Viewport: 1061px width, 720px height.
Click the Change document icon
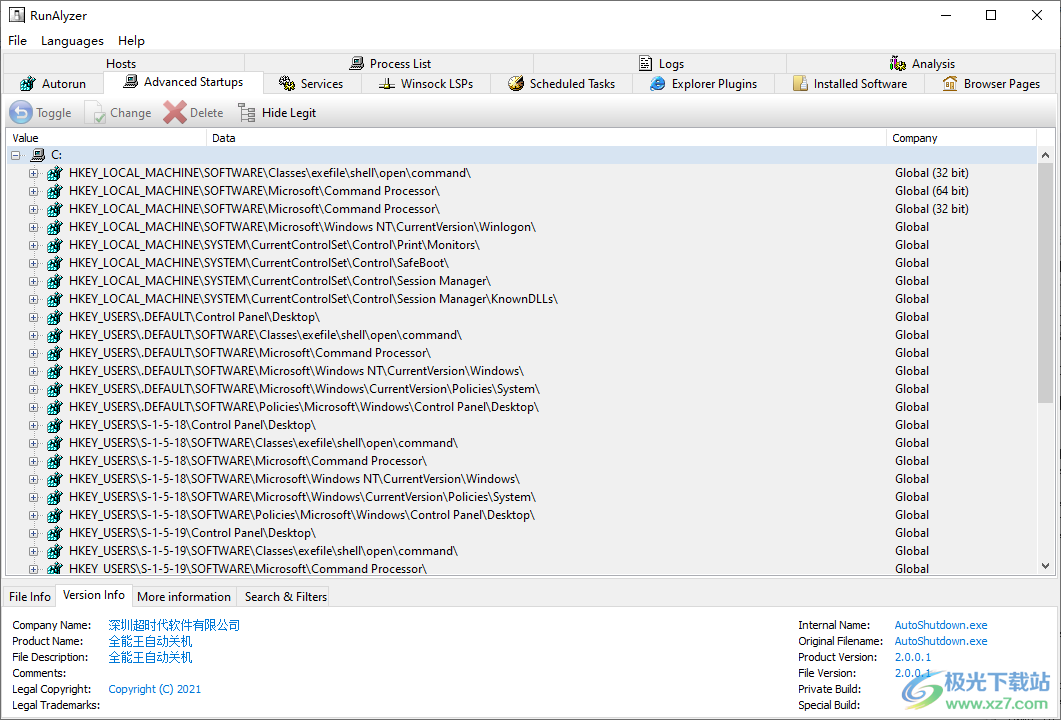95,112
